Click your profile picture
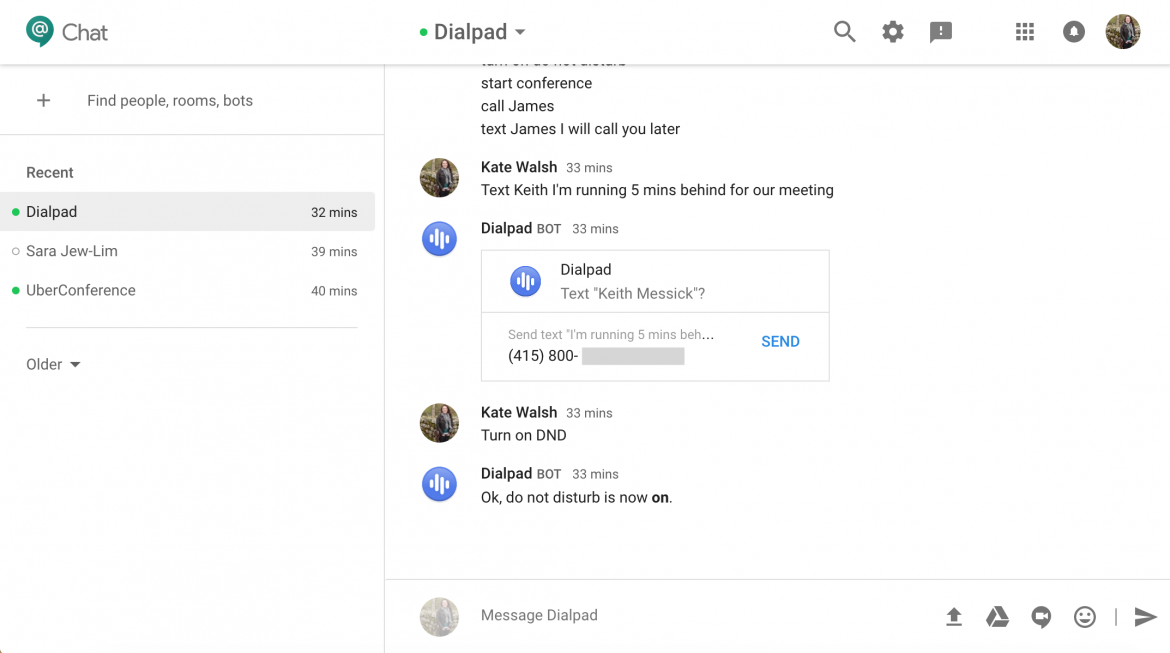1170x653 pixels. pyautogui.click(x=1122, y=31)
